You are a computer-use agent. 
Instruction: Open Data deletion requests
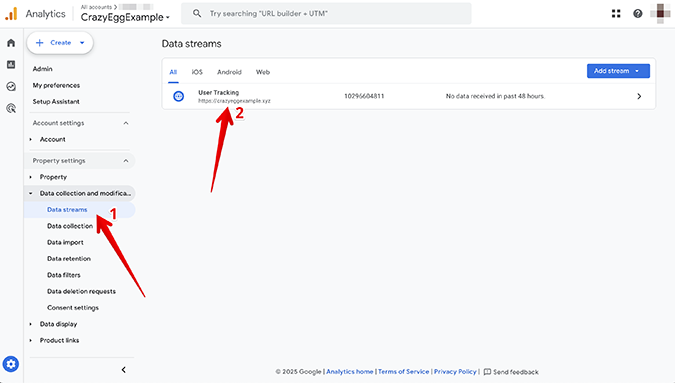[x=81, y=291]
